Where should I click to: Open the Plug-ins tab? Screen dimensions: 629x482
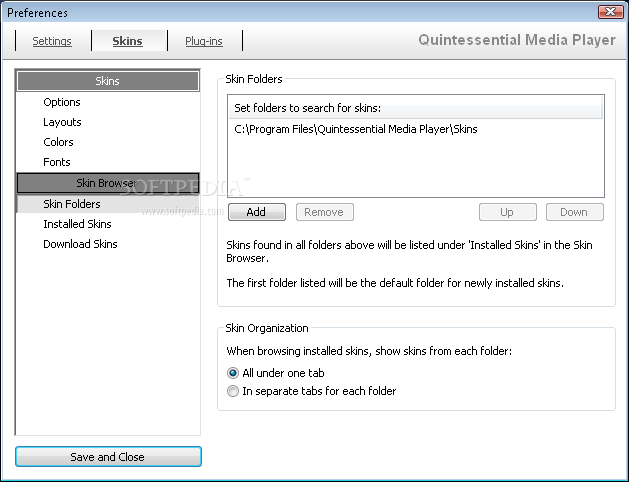click(204, 41)
